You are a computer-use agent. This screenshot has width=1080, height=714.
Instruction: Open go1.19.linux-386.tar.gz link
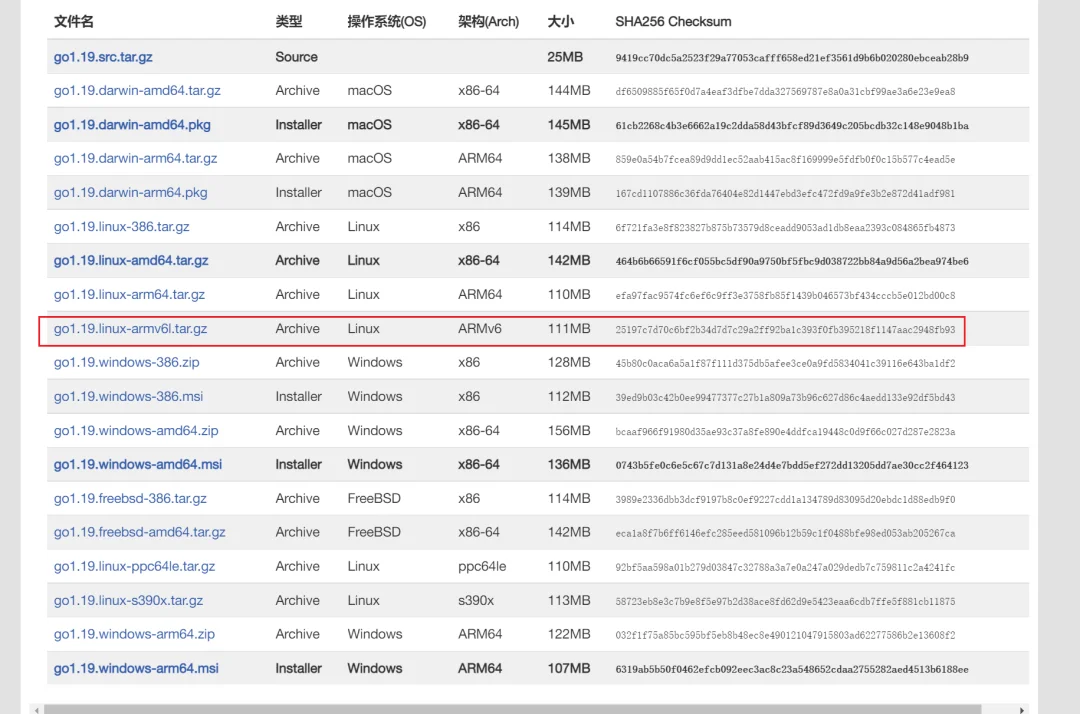click(x=121, y=227)
